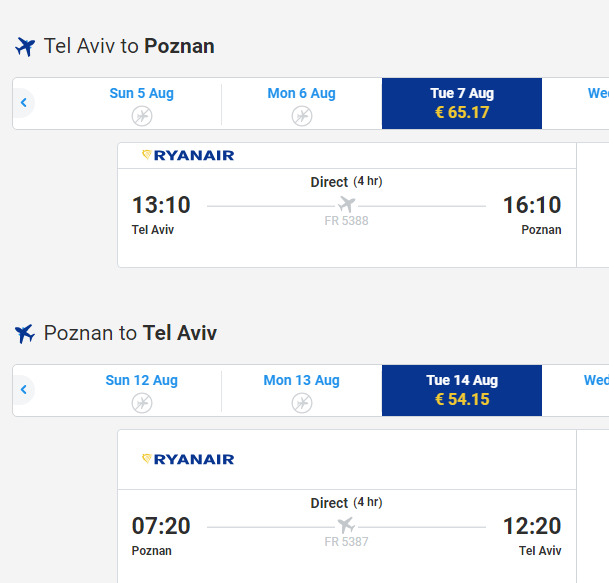Image resolution: width=609 pixels, height=583 pixels.
Task: Choose the Sun 12 Aug return date
Action: coord(142,390)
